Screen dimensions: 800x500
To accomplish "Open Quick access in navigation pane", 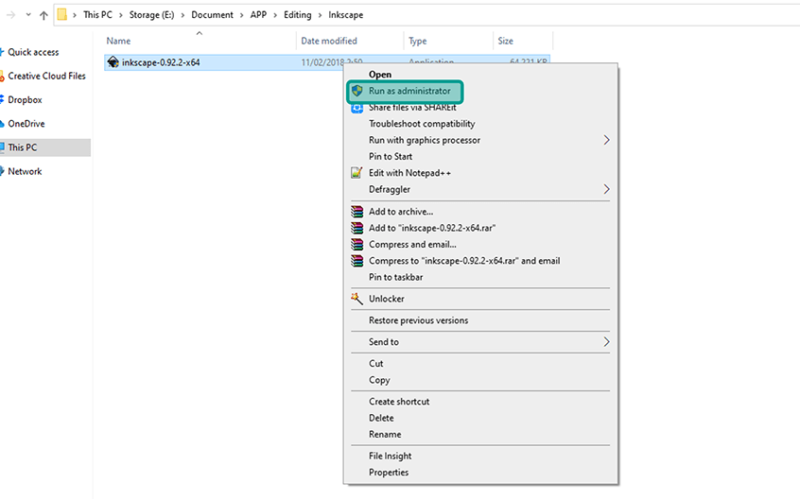I will pyautogui.click(x=33, y=52).
